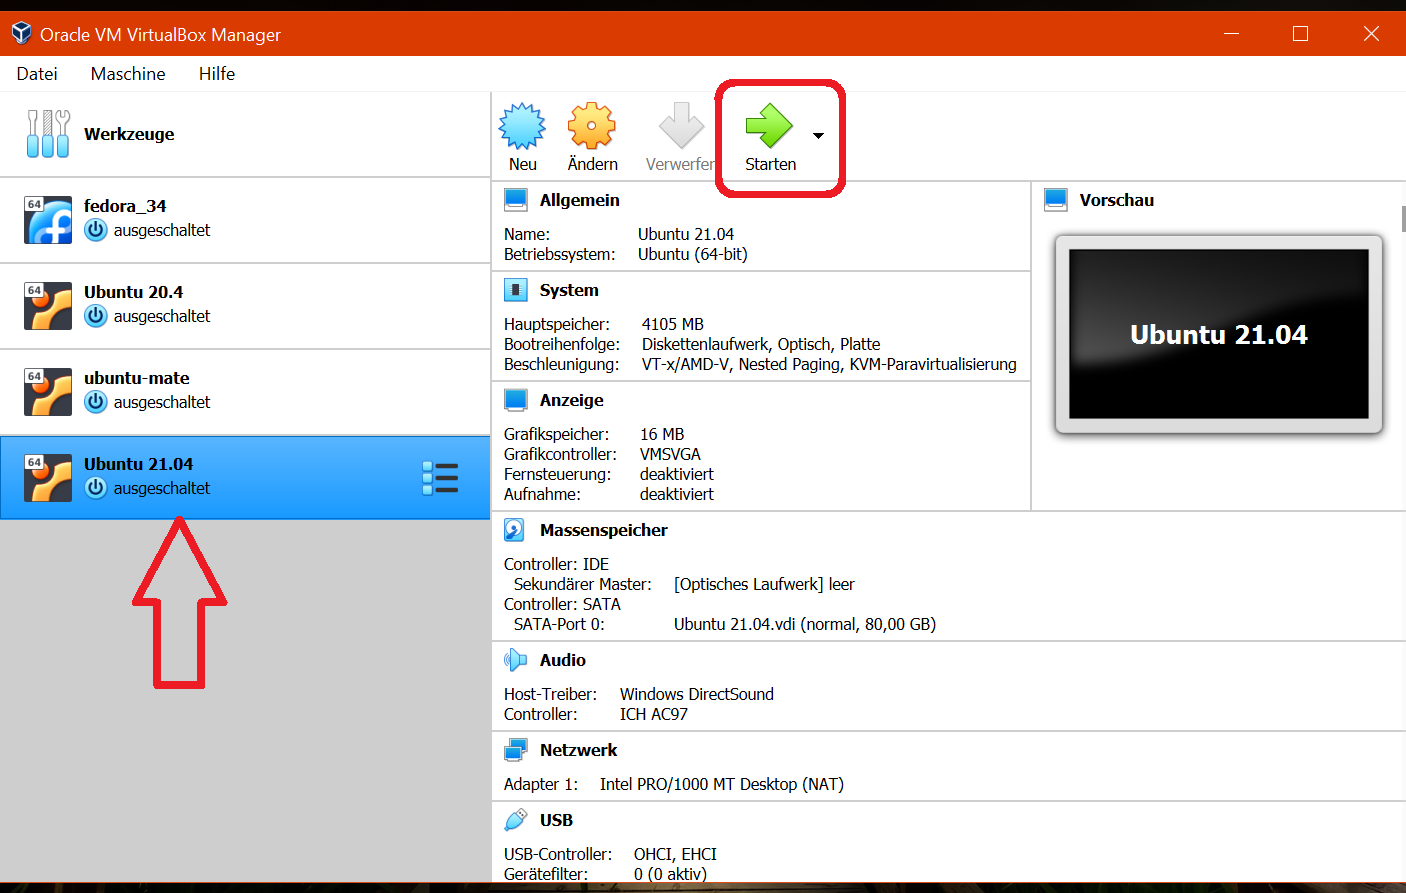Screen dimensions: 1406x893
Task: Click the Audio speaker icon
Action: click(516, 660)
